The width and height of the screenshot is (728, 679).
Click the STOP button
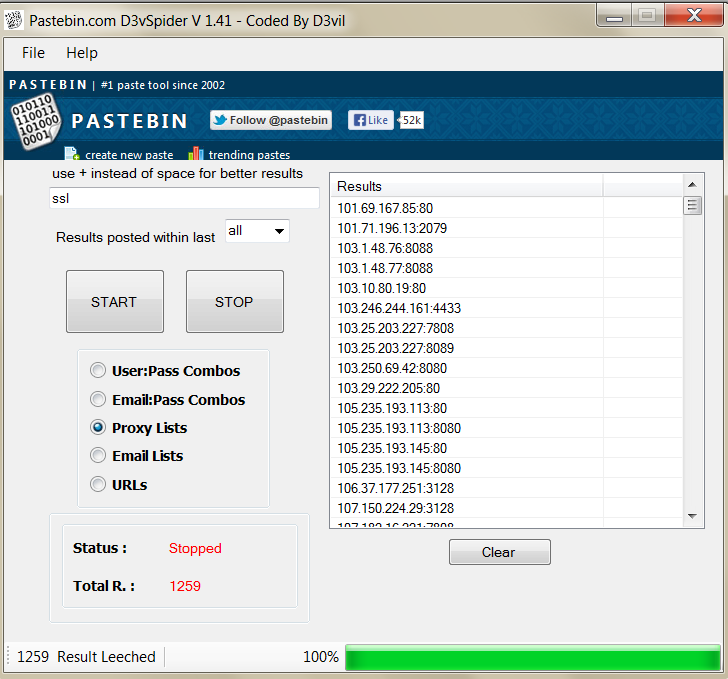click(234, 301)
